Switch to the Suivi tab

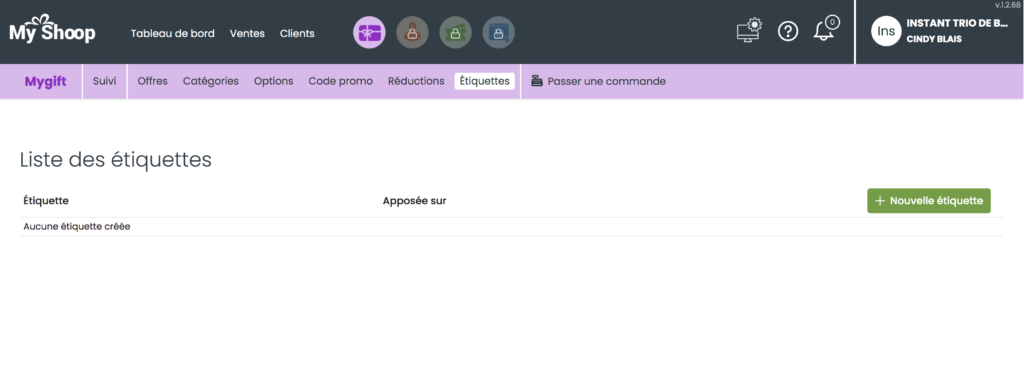click(x=104, y=81)
